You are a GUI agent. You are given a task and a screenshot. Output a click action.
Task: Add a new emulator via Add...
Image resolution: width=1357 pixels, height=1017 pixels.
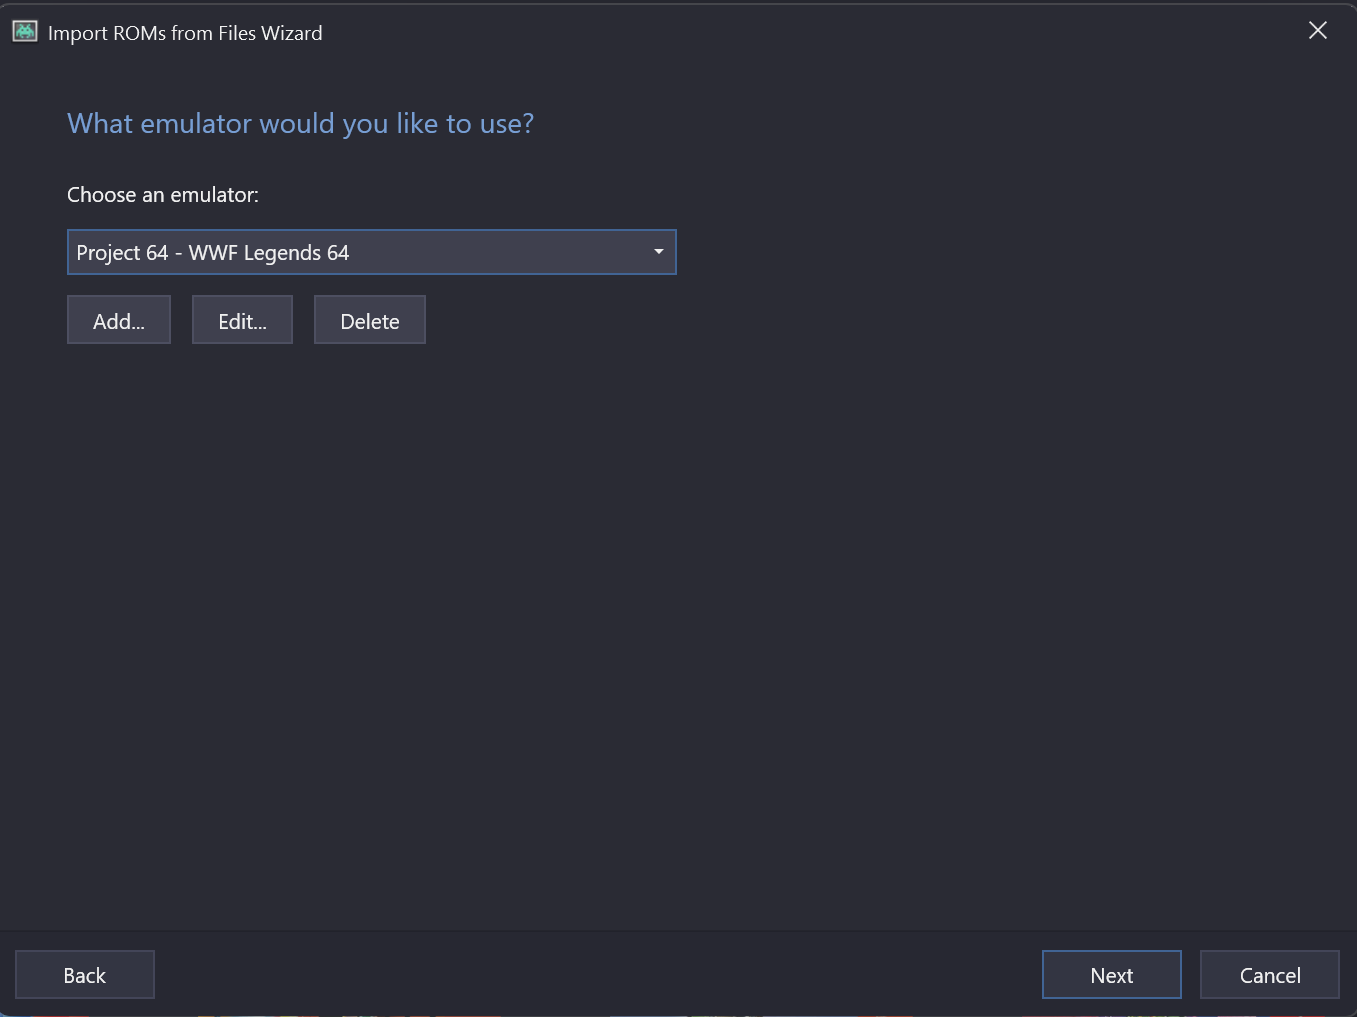pyautogui.click(x=119, y=320)
